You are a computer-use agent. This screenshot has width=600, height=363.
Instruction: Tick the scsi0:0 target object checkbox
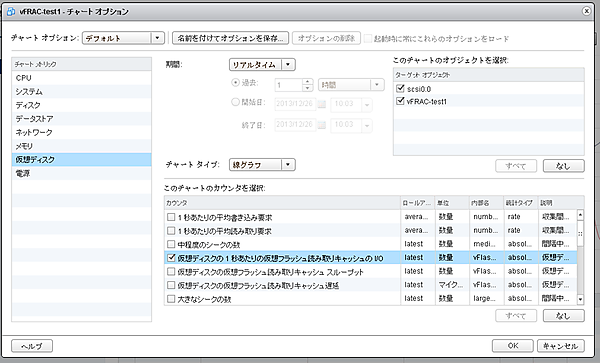tap(400, 89)
